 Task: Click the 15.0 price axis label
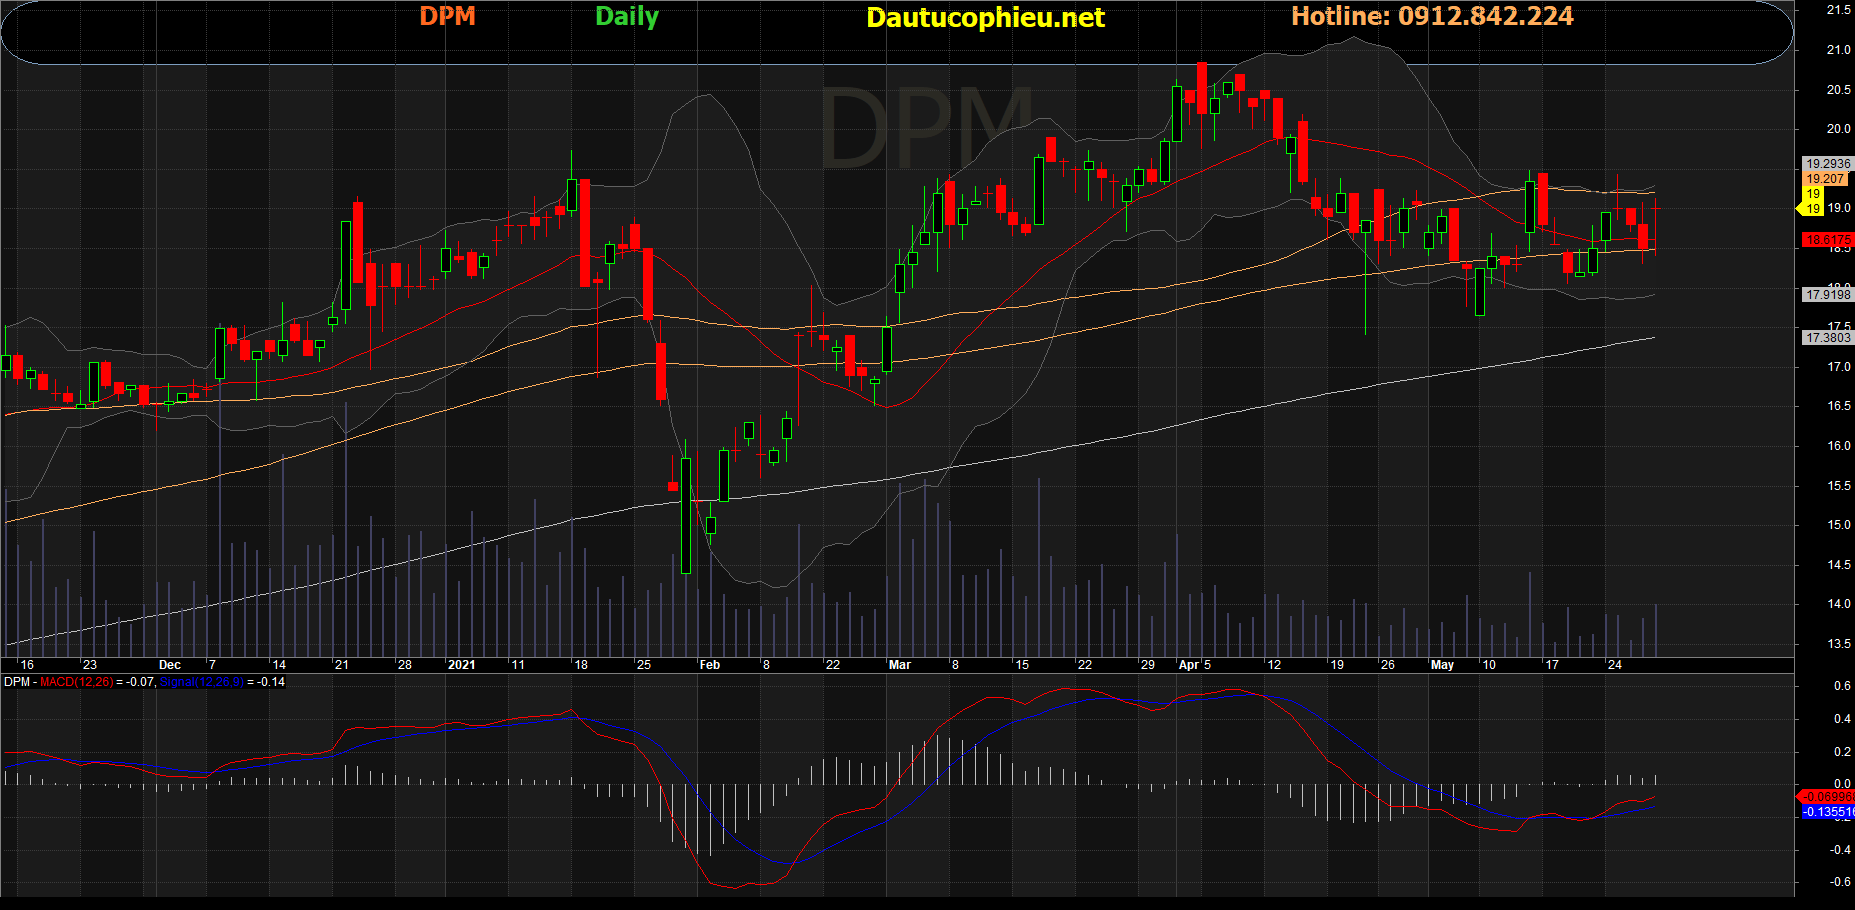(1839, 525)
